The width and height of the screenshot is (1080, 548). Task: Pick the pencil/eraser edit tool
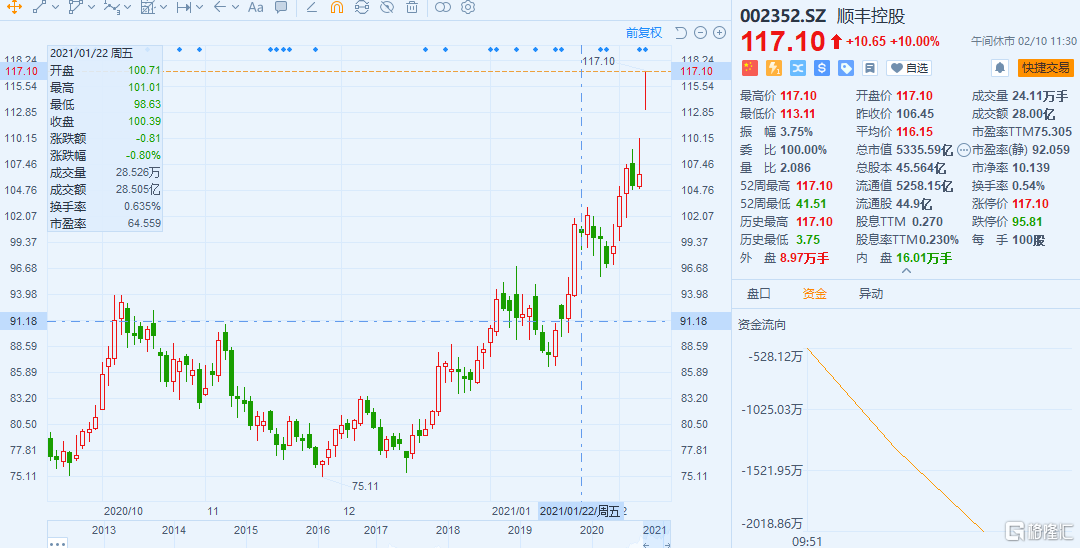point(311,8)
